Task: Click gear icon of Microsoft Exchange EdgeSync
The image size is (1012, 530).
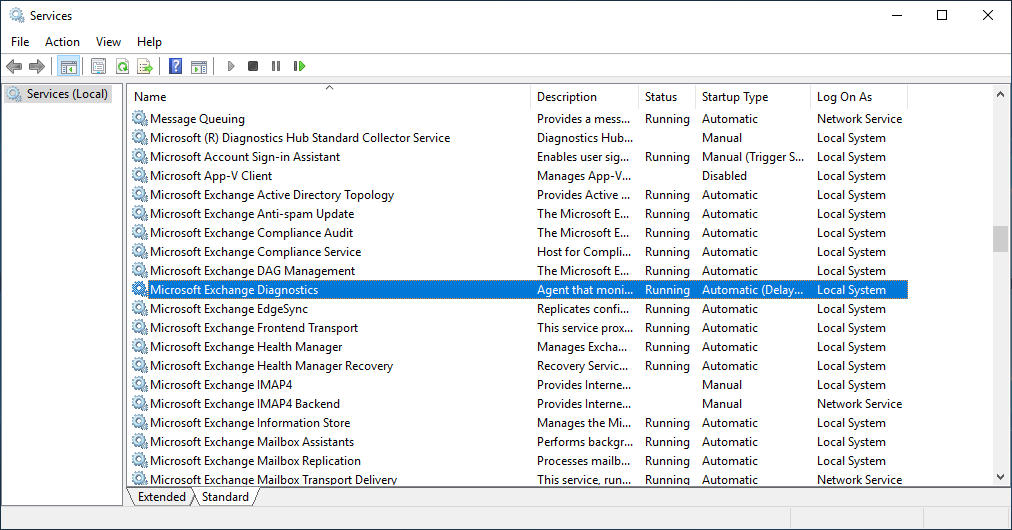Action: [x=139, y=308]
